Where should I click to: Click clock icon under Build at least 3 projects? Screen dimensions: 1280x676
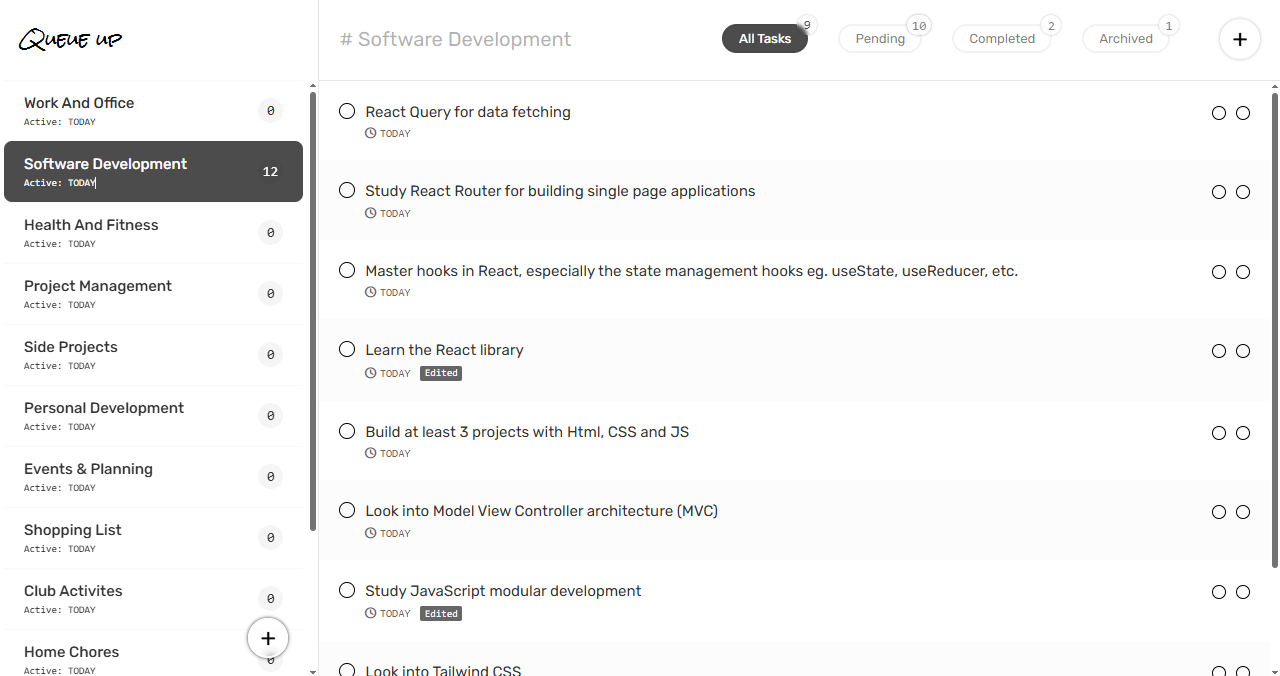[x=371, y=453]
